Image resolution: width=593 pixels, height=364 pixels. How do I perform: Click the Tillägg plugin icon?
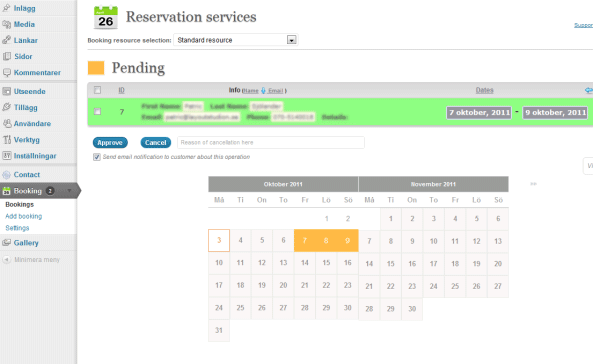[6, 107]
